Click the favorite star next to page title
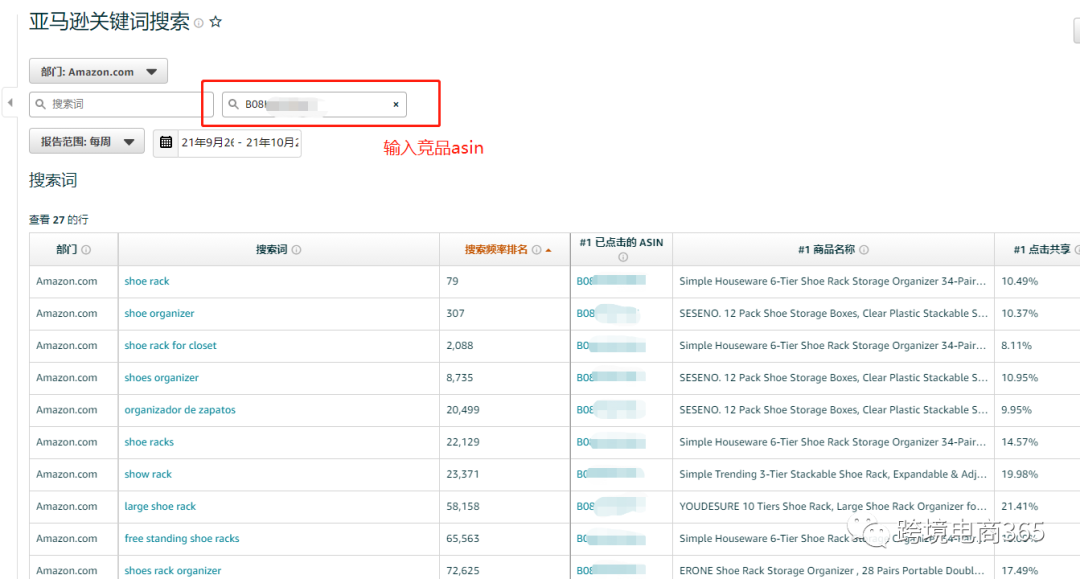1080x579 pixels. (x=215, y=22)
